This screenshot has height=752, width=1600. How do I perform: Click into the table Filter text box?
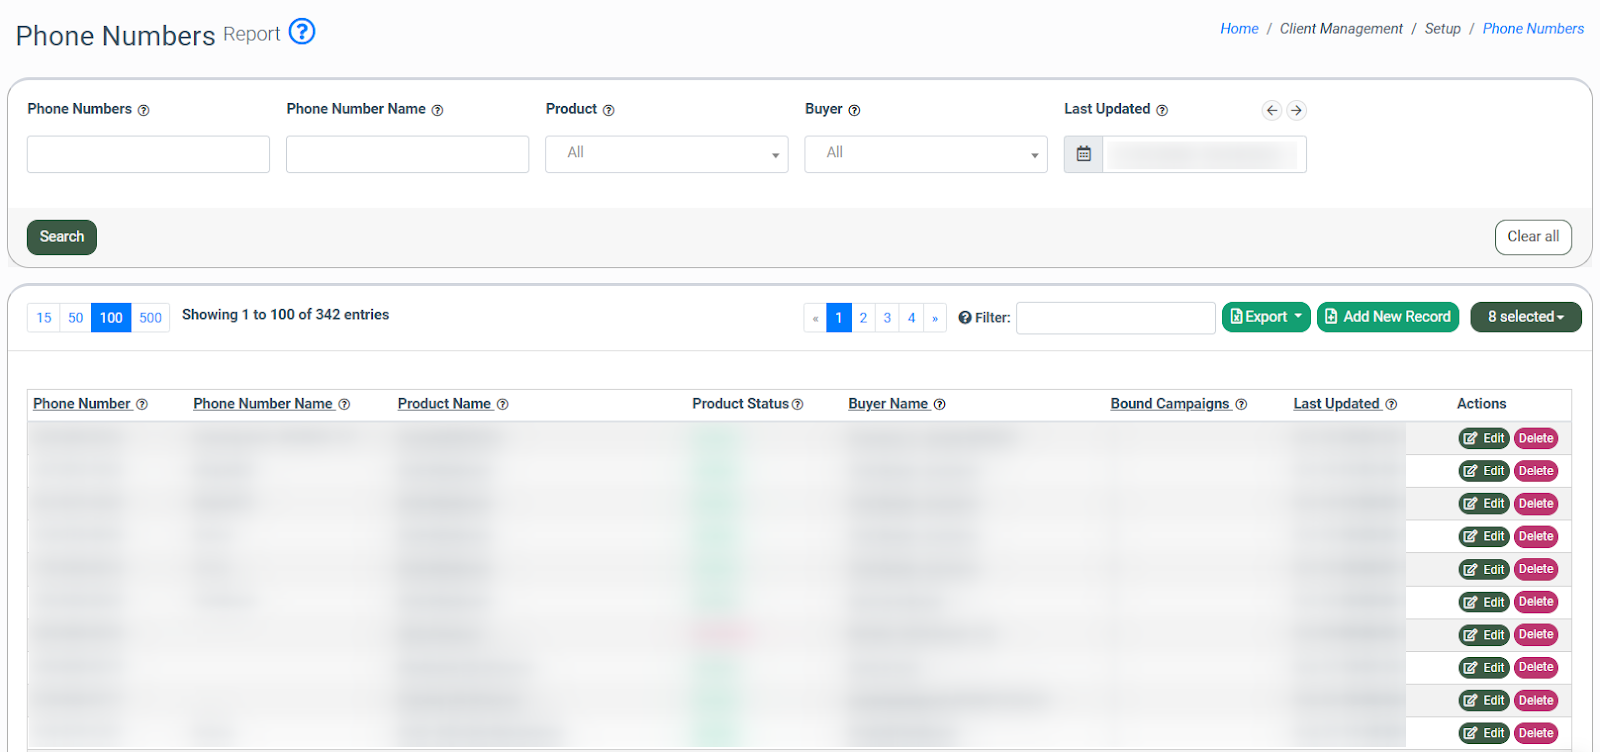pyautogui.click(x=1115, y=318)
